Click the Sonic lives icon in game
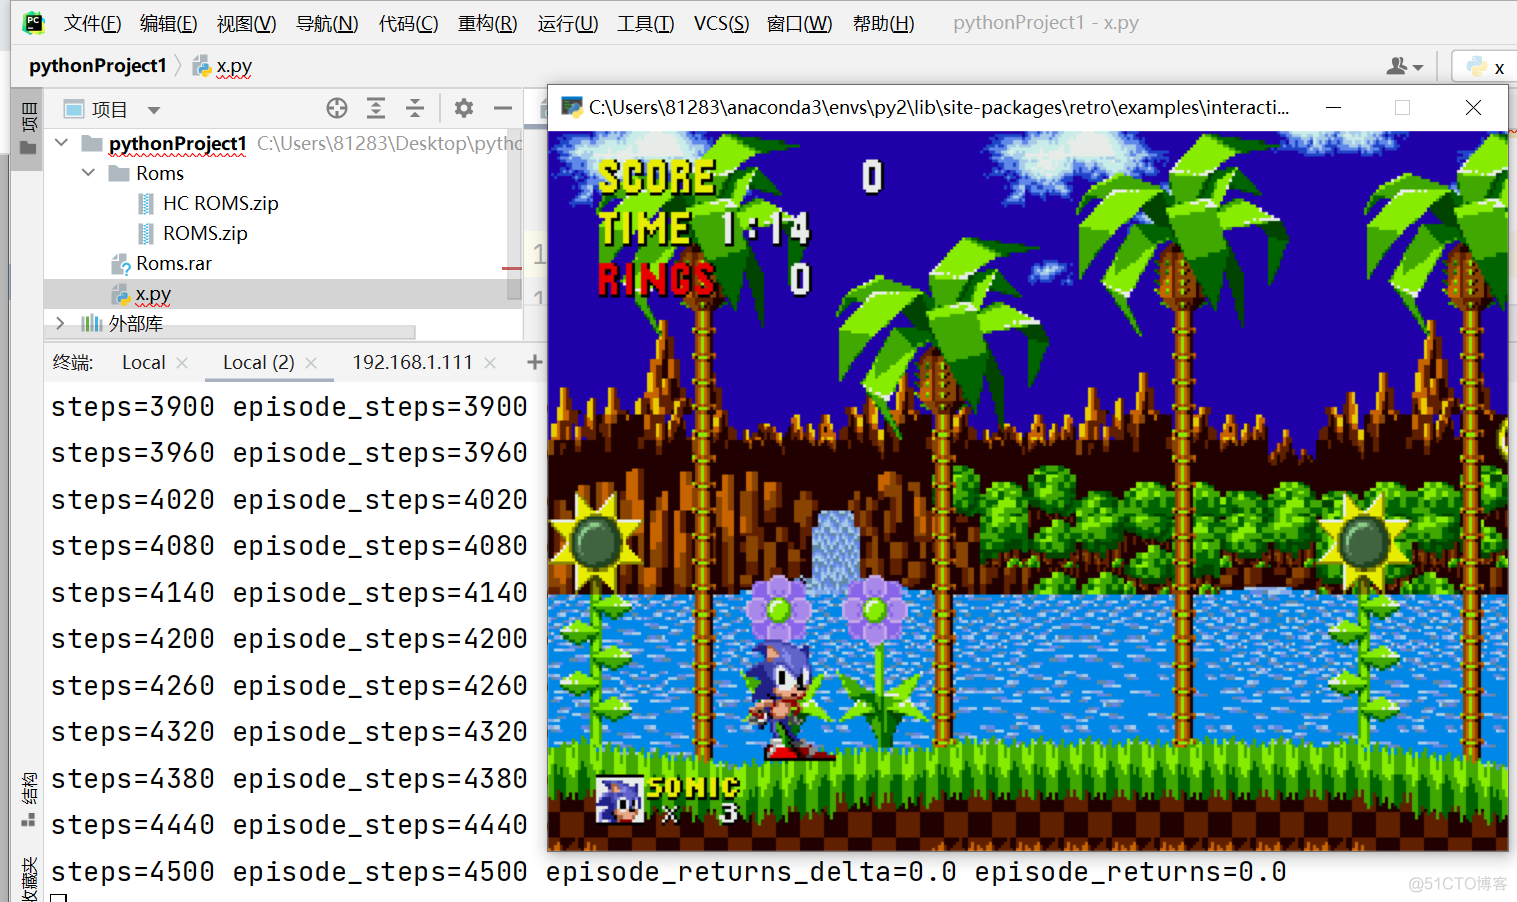This screenshot has height=902, width=1517. pos(620,800)
